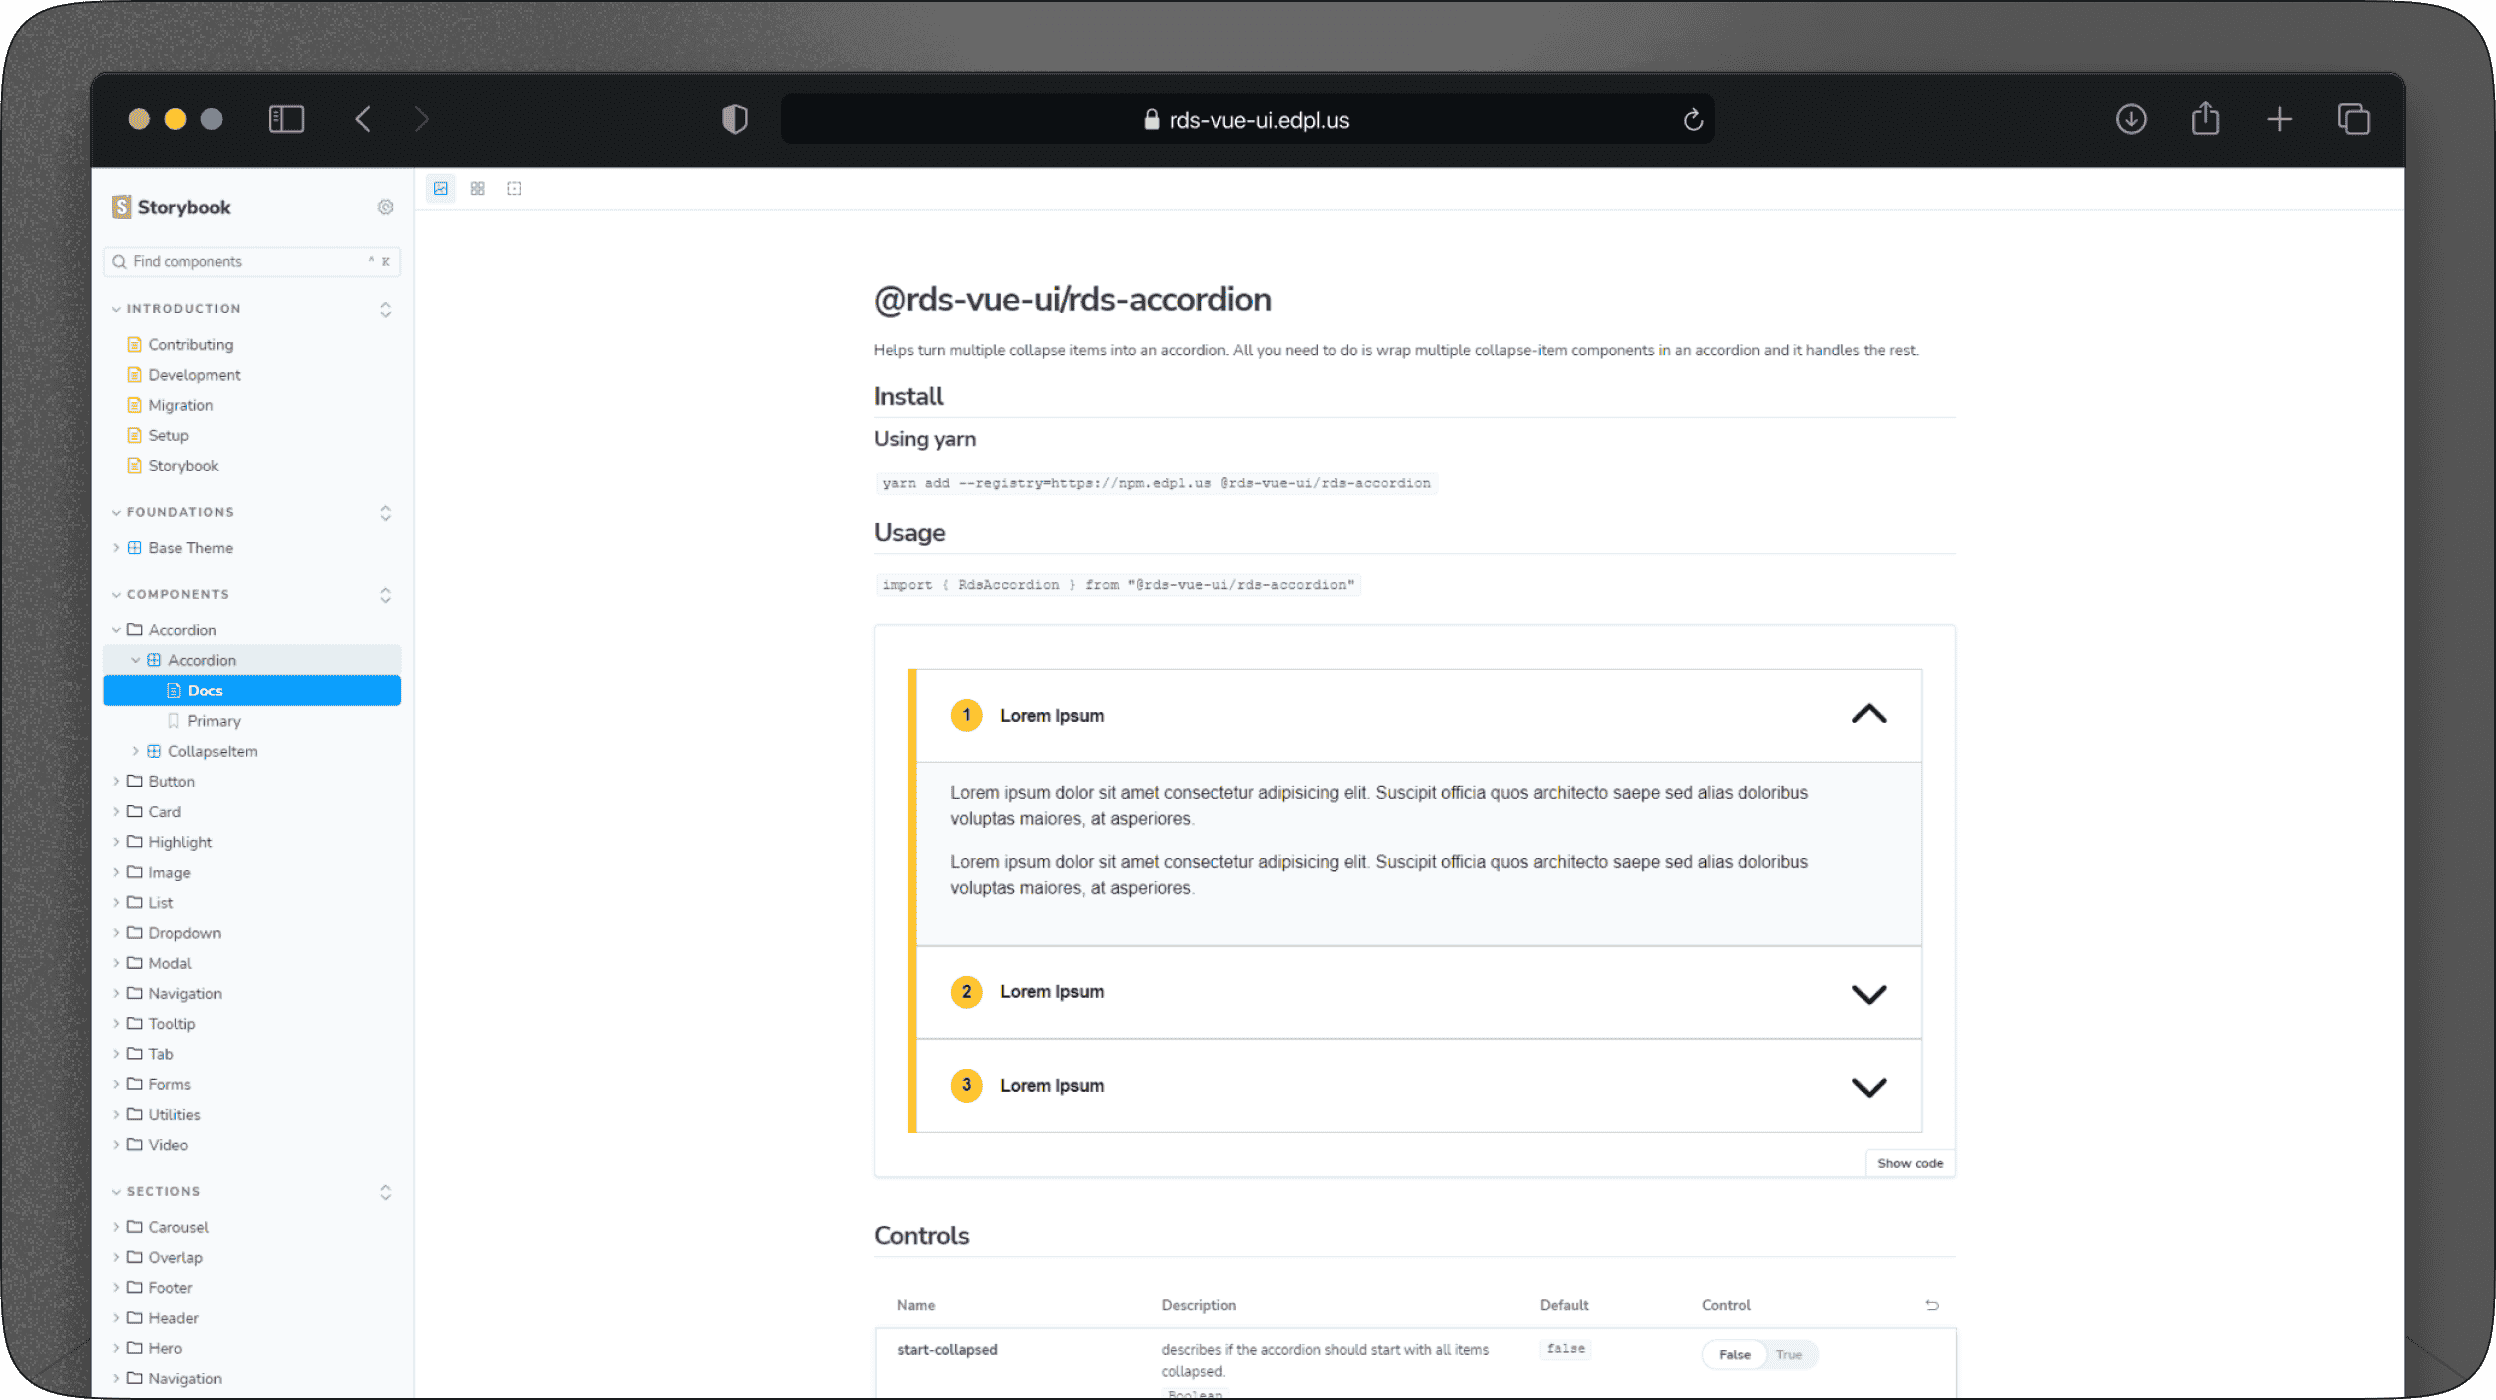Screen dimensions: 2496x1400
Task: Show code for the accordion example
Action: (1910, 1163)
